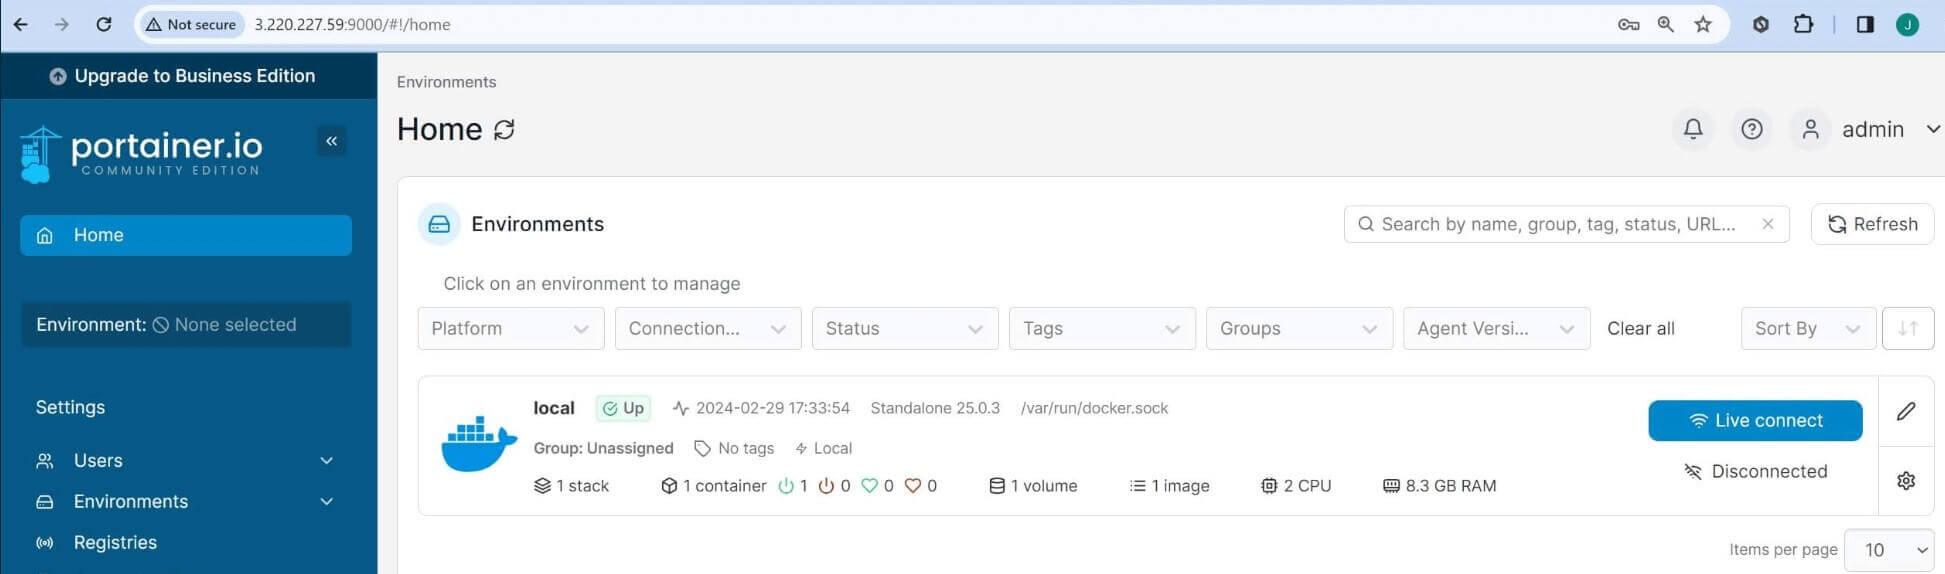Open the Sort By dropdown
The height and width of the screenshot is (574, 1945).
pos(1808,329)
